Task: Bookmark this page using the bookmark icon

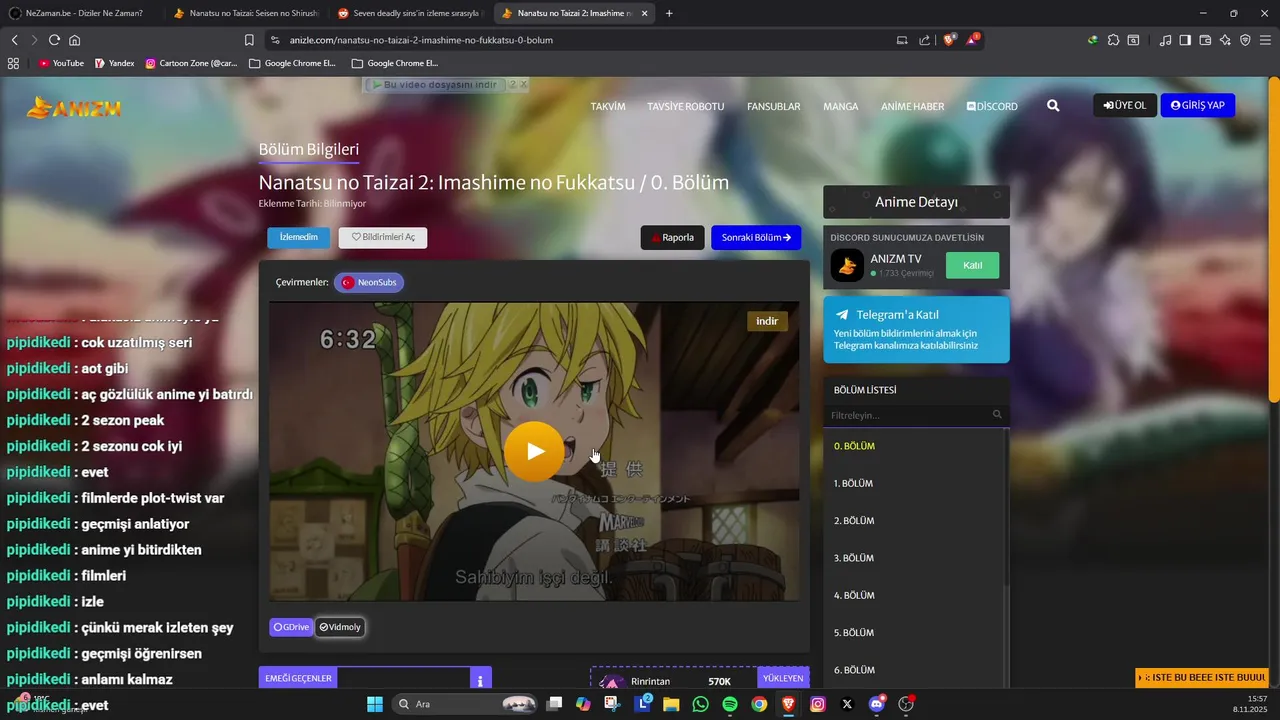Action: [249, 40]
